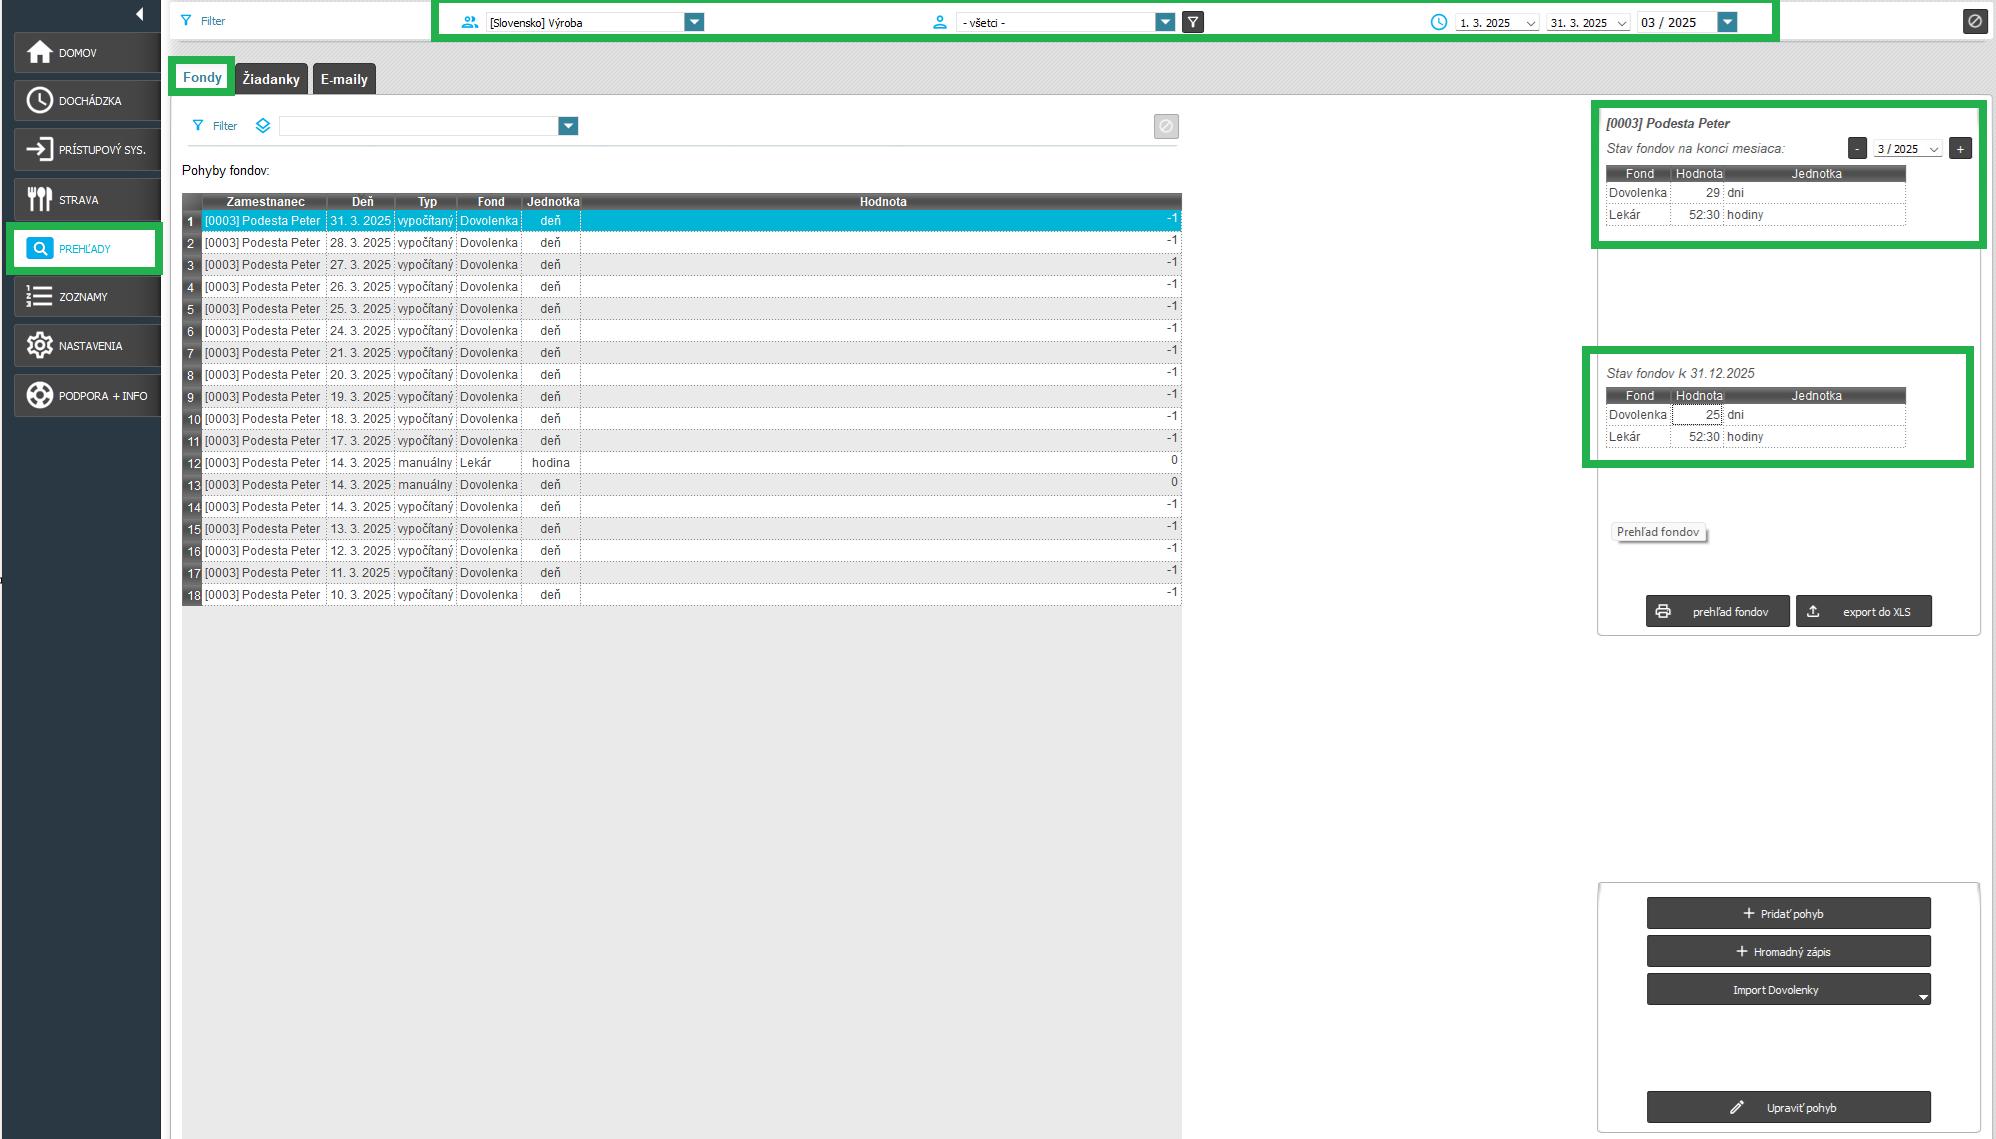
Task: Open Prístupový sys. door-entry icon
Action: pyautogui.click(x=40, y=149)
